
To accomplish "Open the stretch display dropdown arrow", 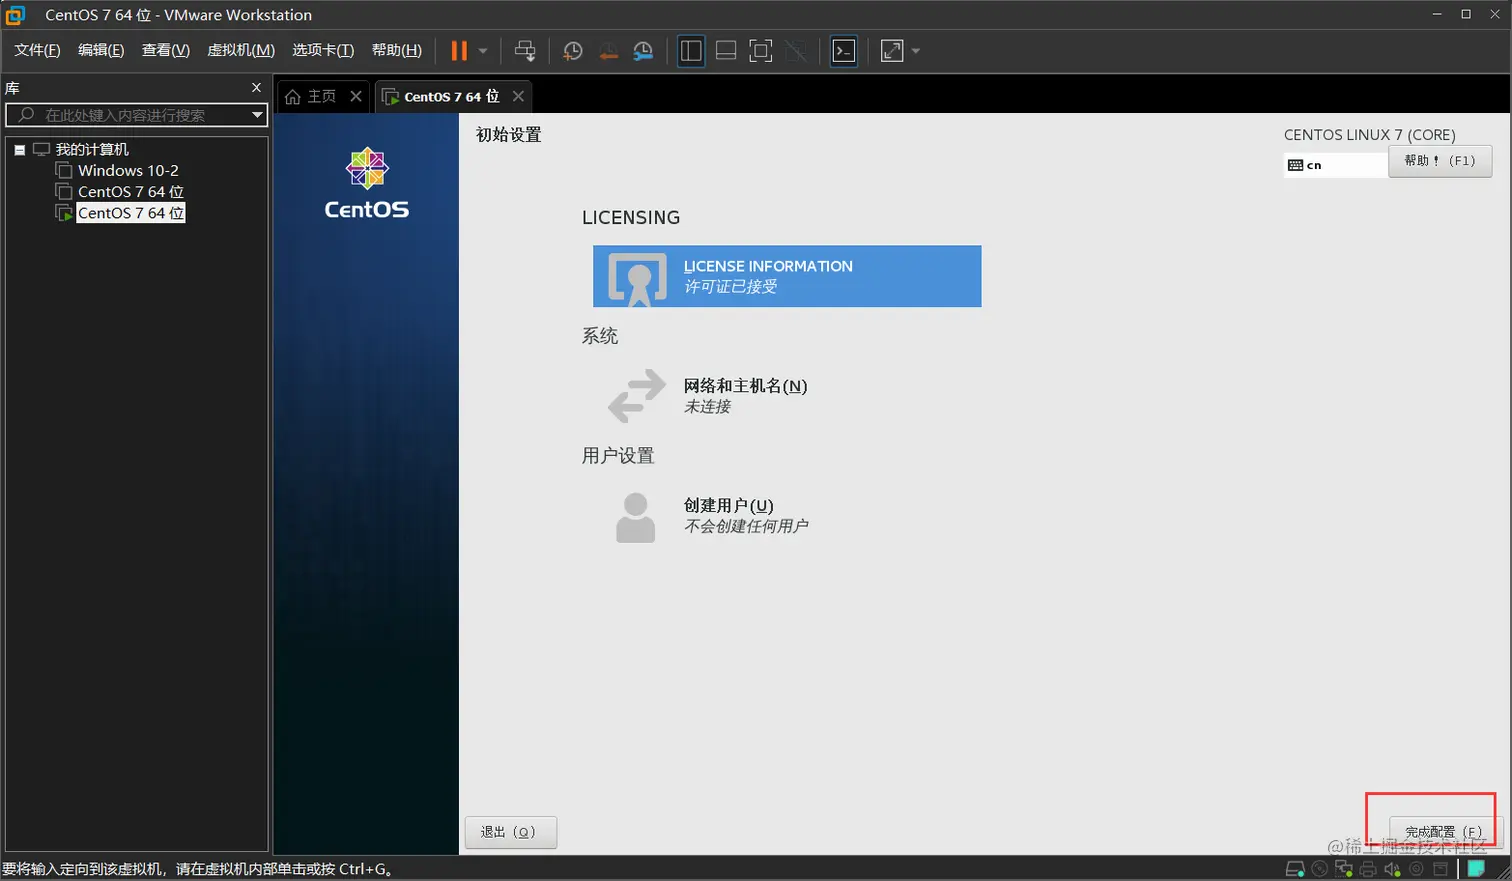I will pyautogui.click(x=916, y=51).
